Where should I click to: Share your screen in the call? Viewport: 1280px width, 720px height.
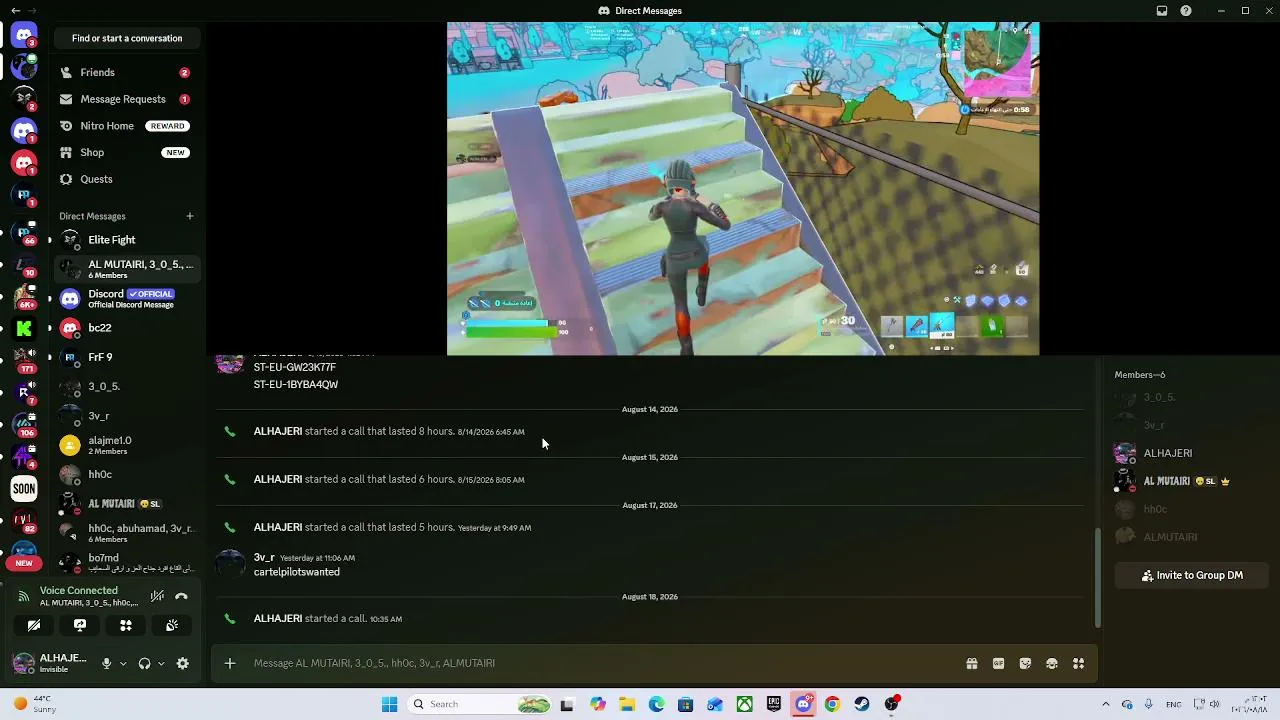coord(80,625)
